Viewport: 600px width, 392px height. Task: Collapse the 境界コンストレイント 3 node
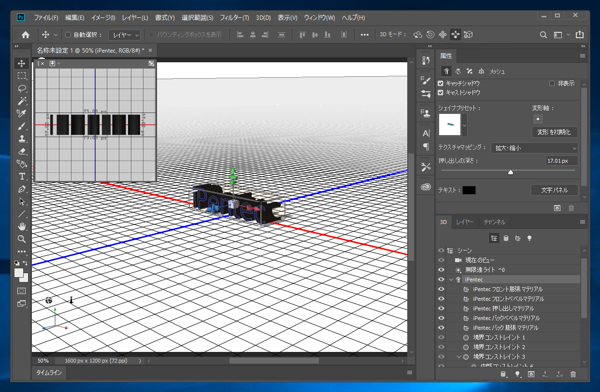coord(458,357)
